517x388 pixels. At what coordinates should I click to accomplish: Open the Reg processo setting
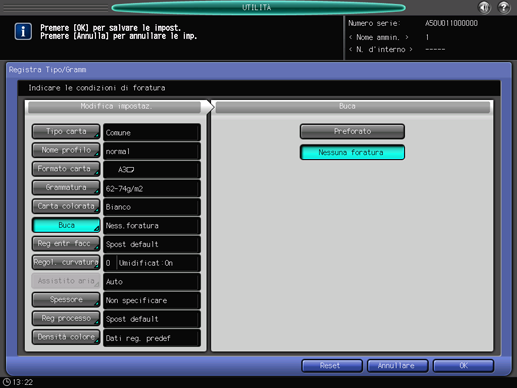click(x=66, y=318)
